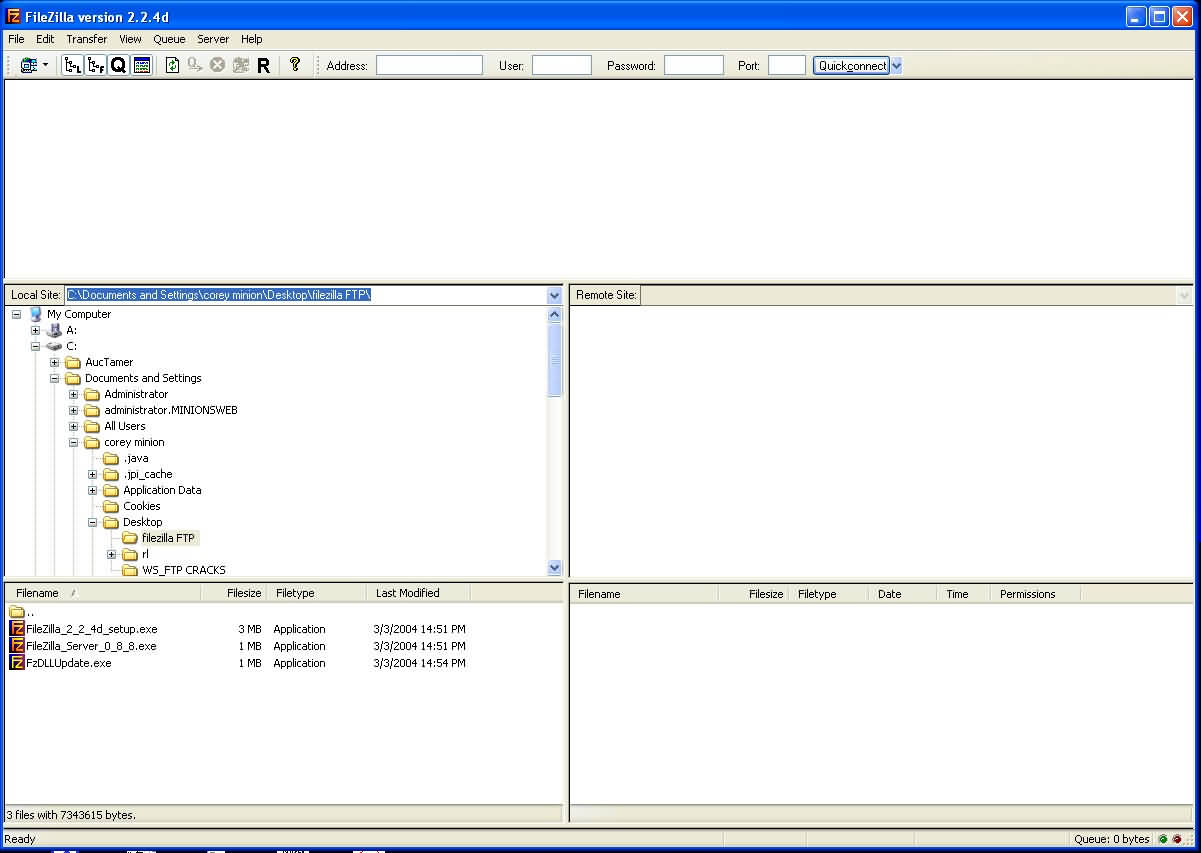
Task: Click the red status LED icon
Action: (x=1177, y=839)
